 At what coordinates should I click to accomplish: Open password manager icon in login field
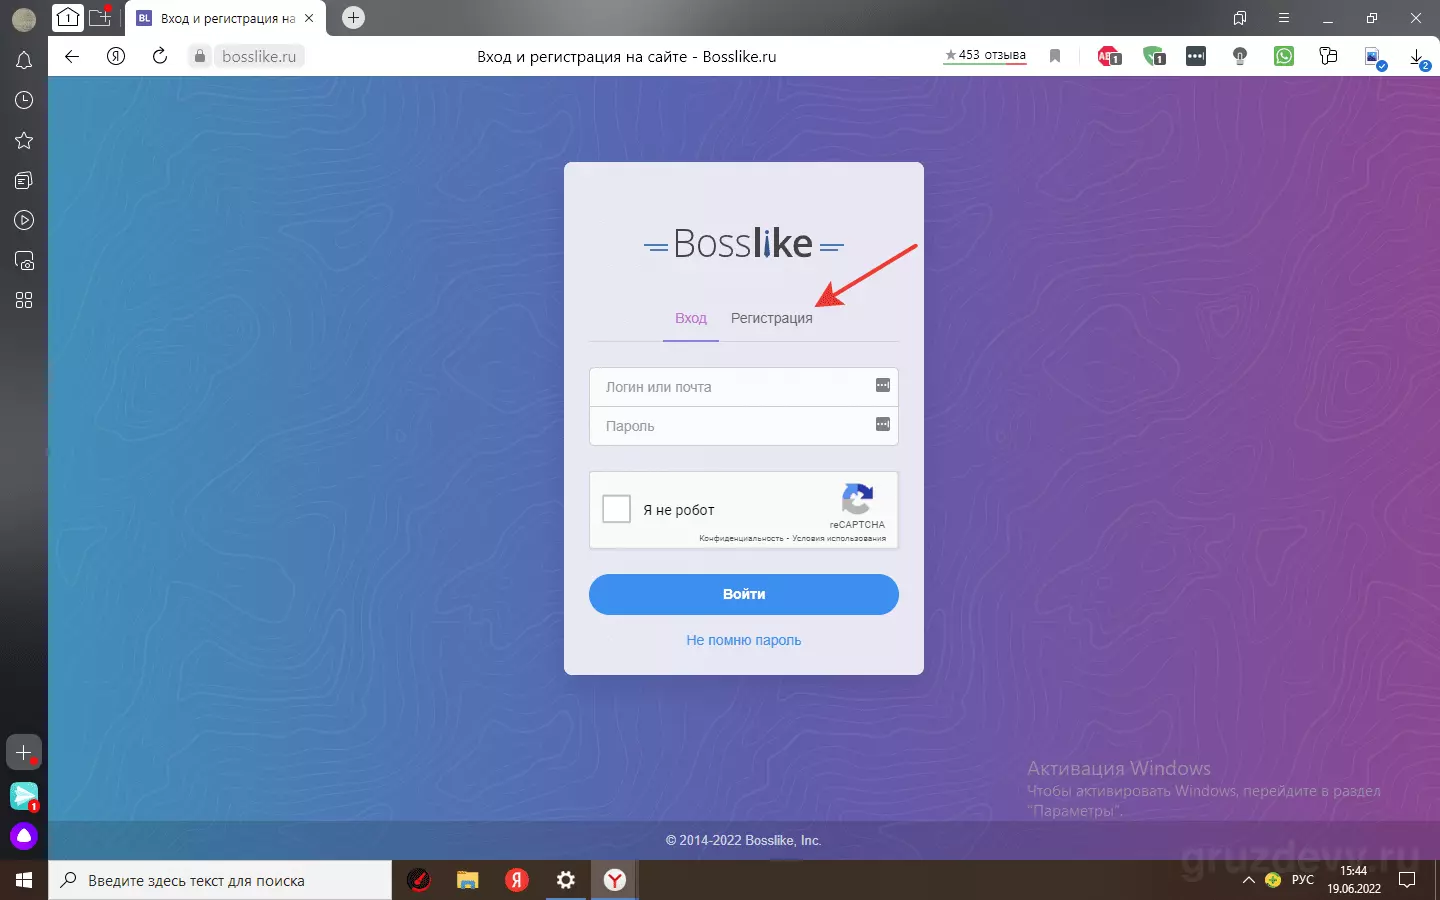tap(883, 385)
